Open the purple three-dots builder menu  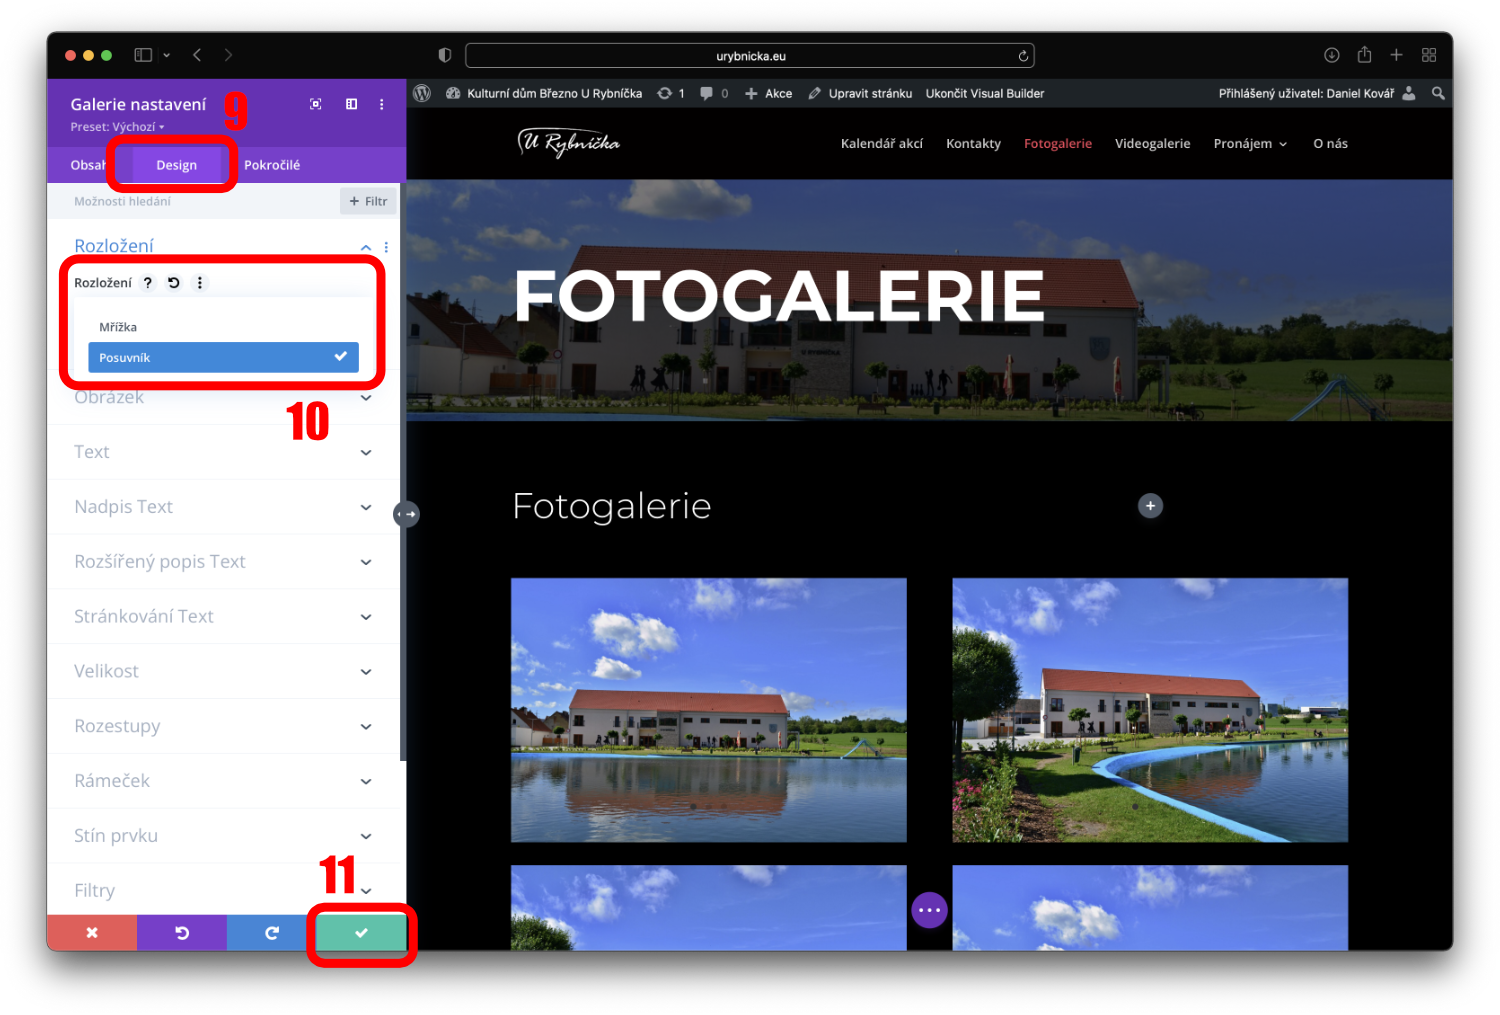click(x=929, y=910)
